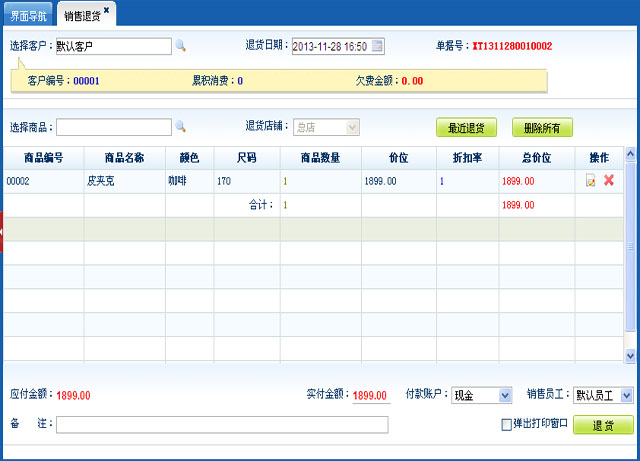The height and width of the screenshot is (461, 640).
Task: Click the 合计 label in totals row
Action: 261,205
